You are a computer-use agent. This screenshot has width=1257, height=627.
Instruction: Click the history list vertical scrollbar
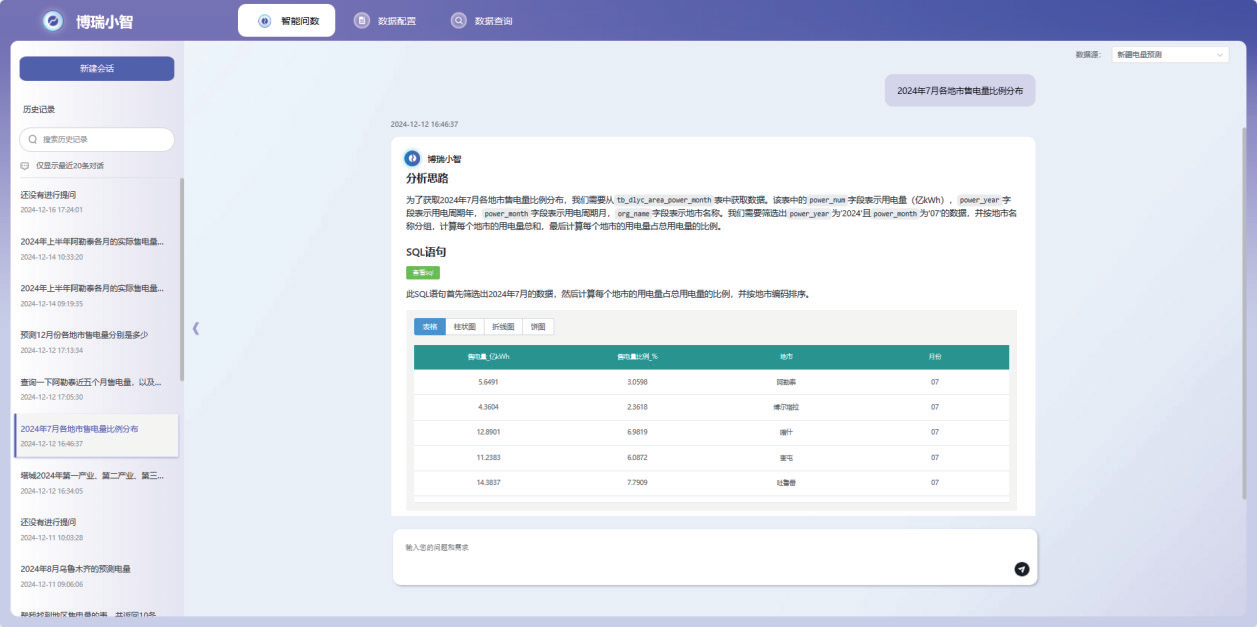[x=182, y=280]
